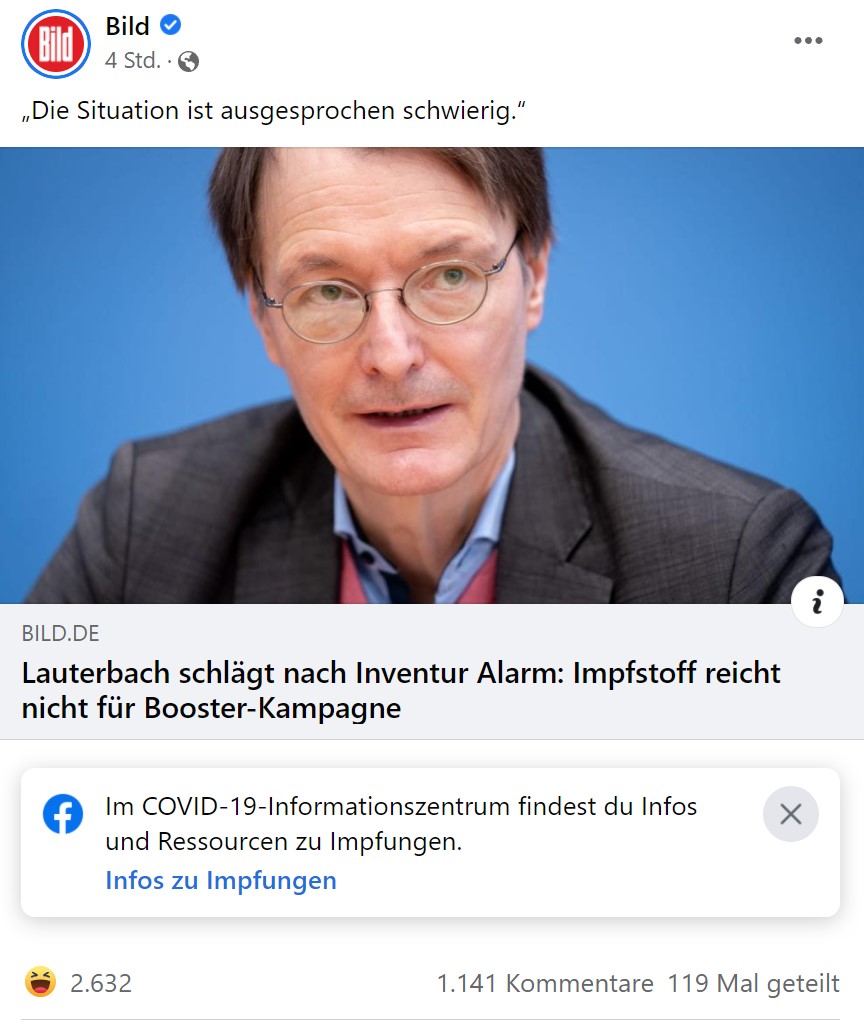Open the Infos zu Impfungen link
This screenshot has height=1032, width=864.
tap(221, 880)
